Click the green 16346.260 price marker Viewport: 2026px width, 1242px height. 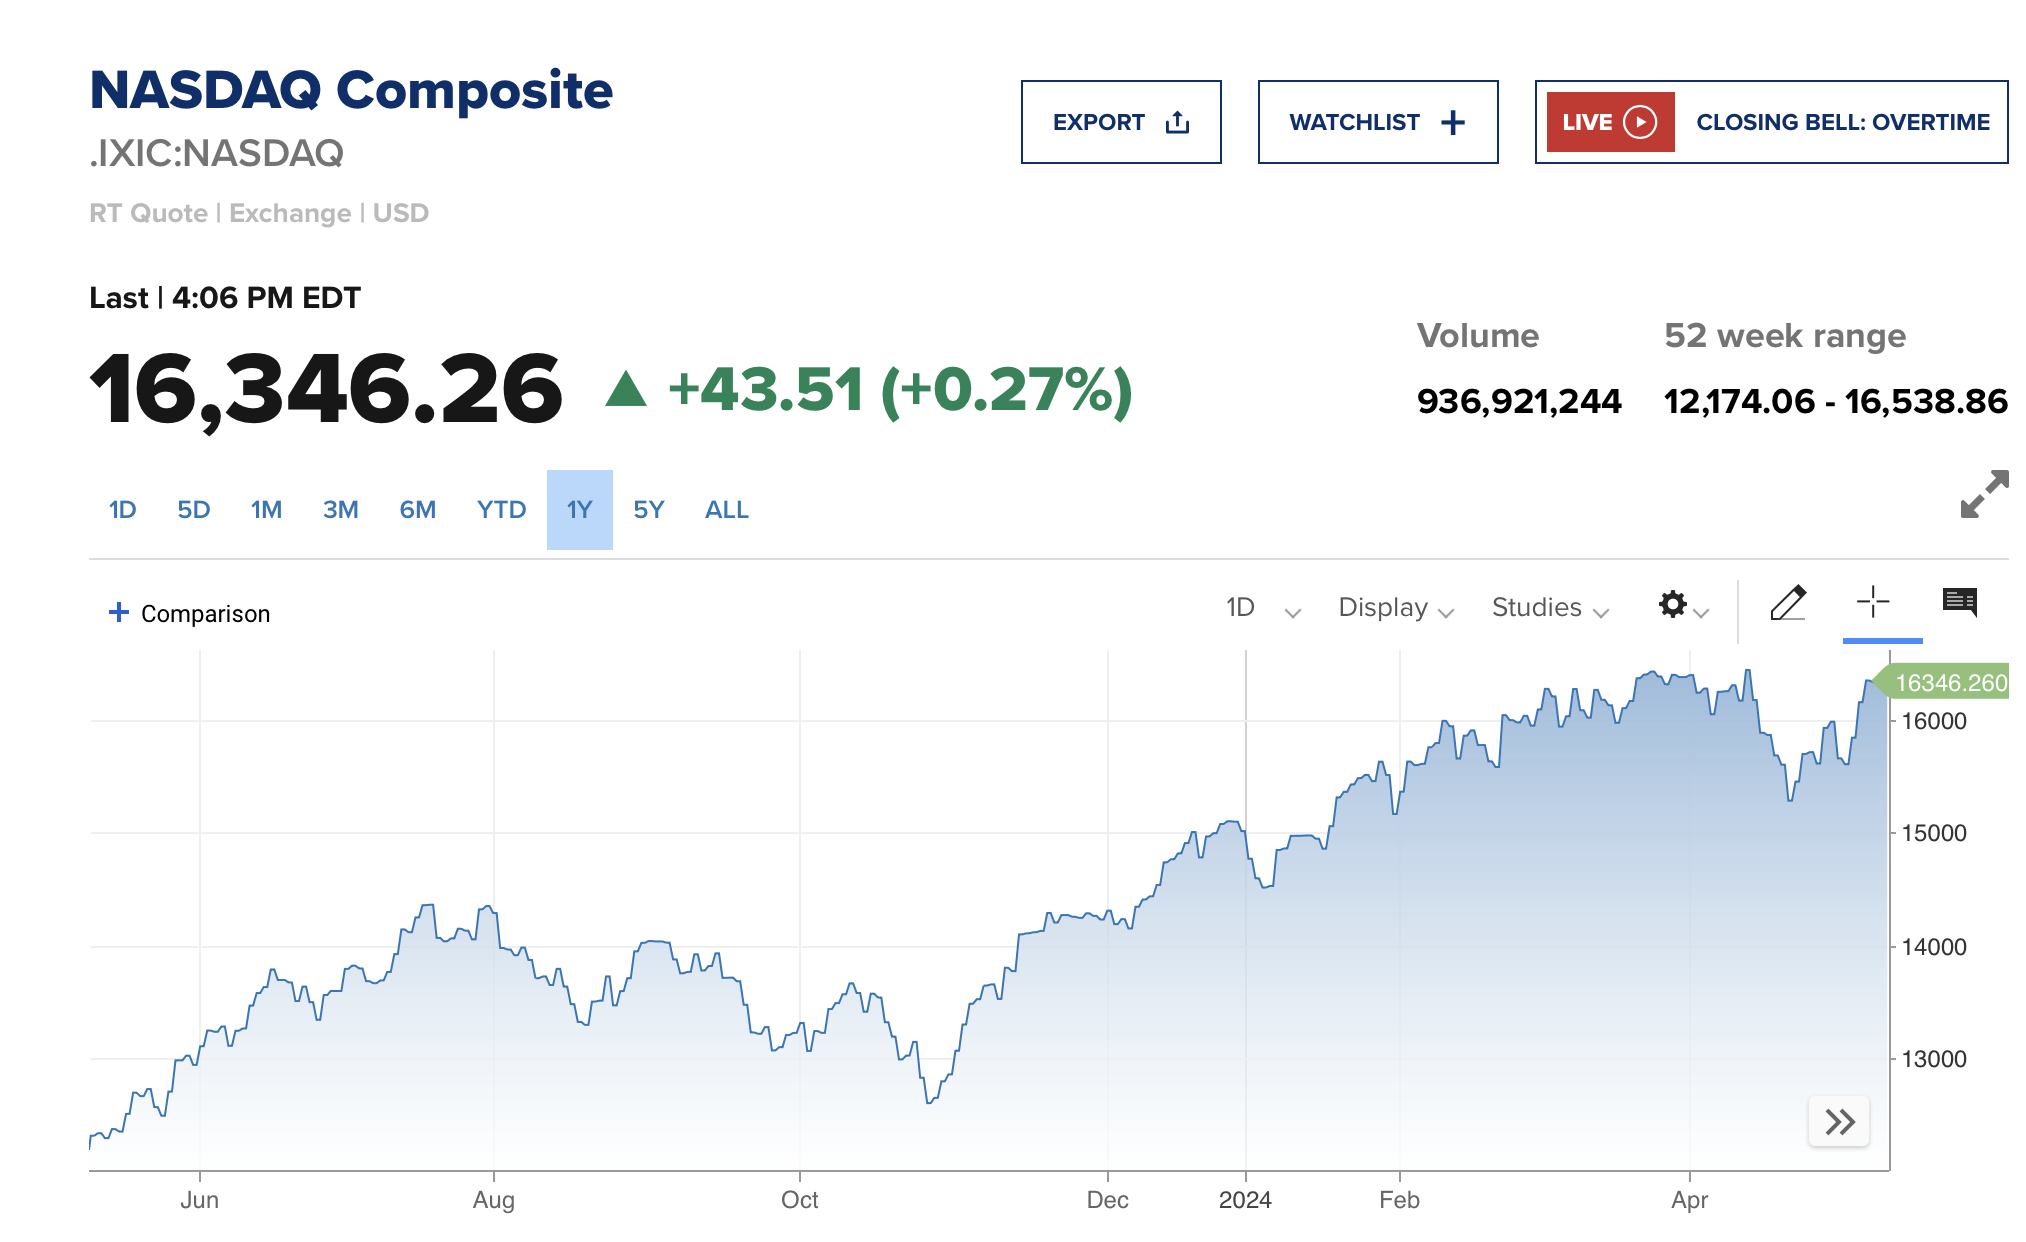1948,682
